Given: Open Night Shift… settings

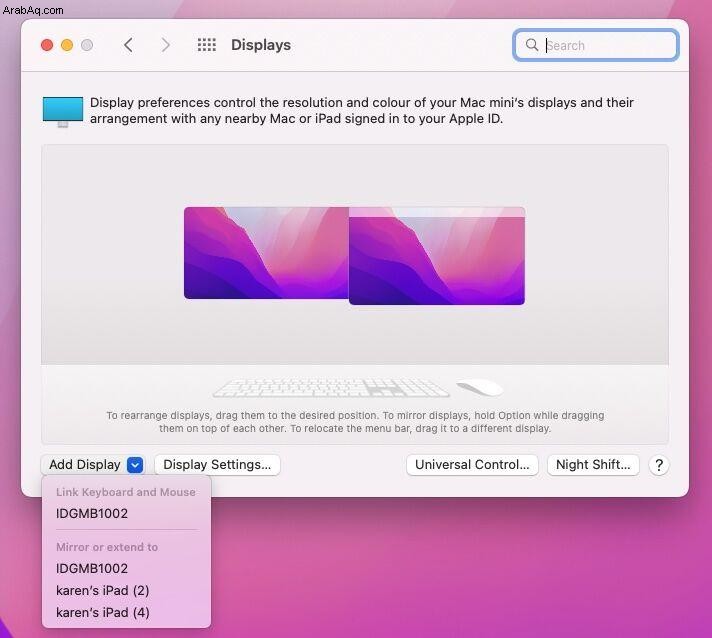Looking at the screenshot, I should click(x=593, y=465).
